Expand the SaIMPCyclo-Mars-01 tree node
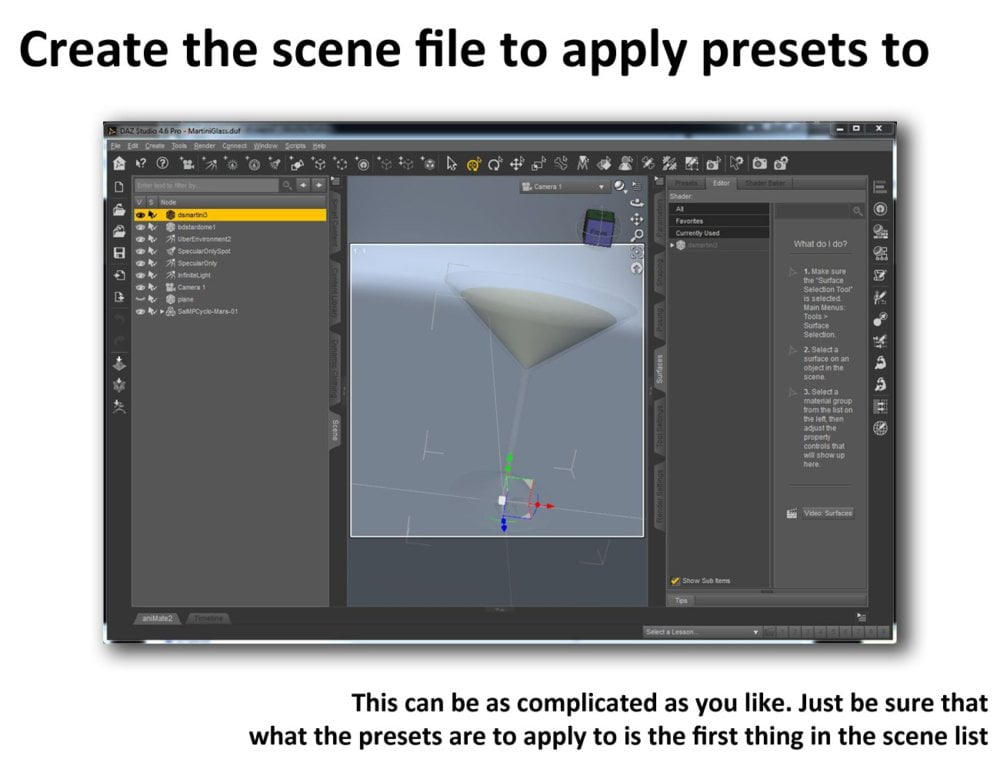The width and height of the screenshot is (1000, 769). pos(162,311)
